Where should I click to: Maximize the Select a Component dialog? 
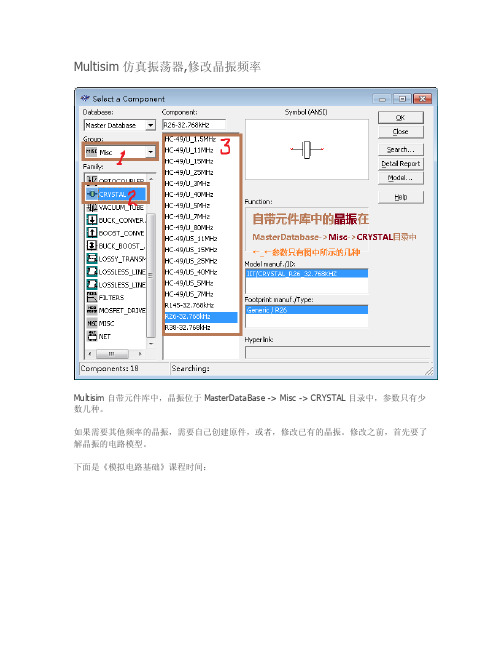pyautogui.click(x=401, y=99)
